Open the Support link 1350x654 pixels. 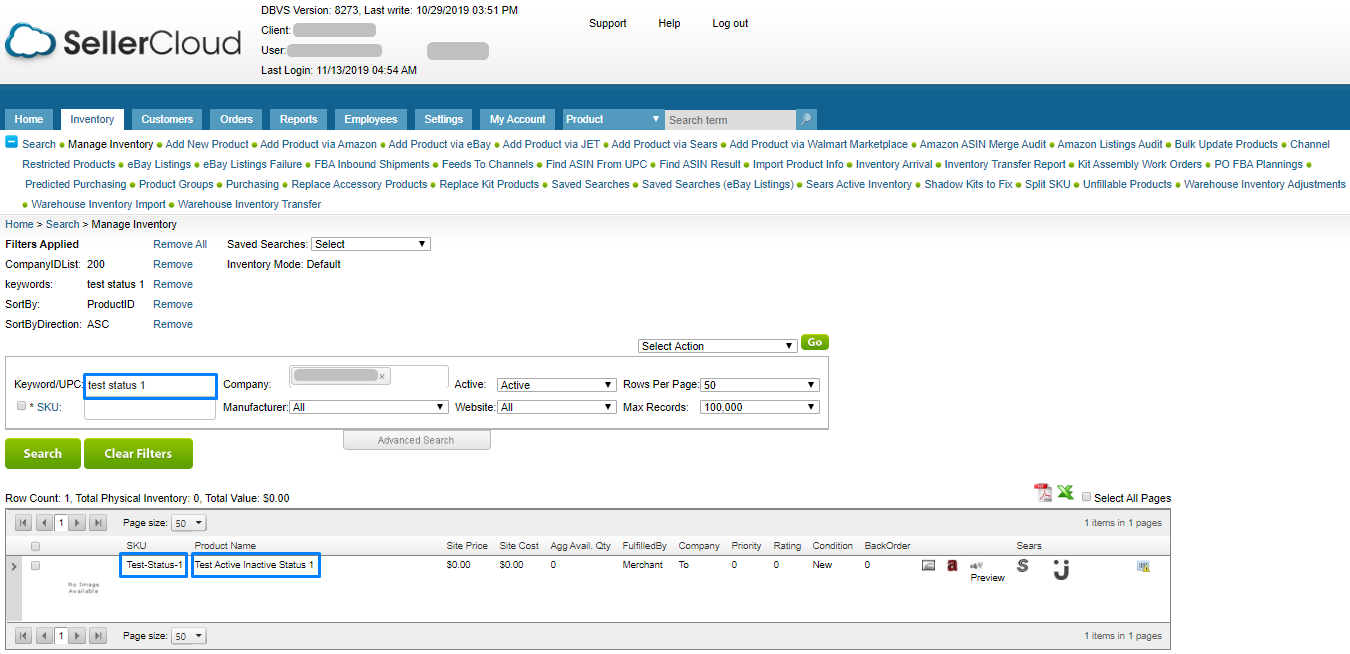[x=608, y=23]
